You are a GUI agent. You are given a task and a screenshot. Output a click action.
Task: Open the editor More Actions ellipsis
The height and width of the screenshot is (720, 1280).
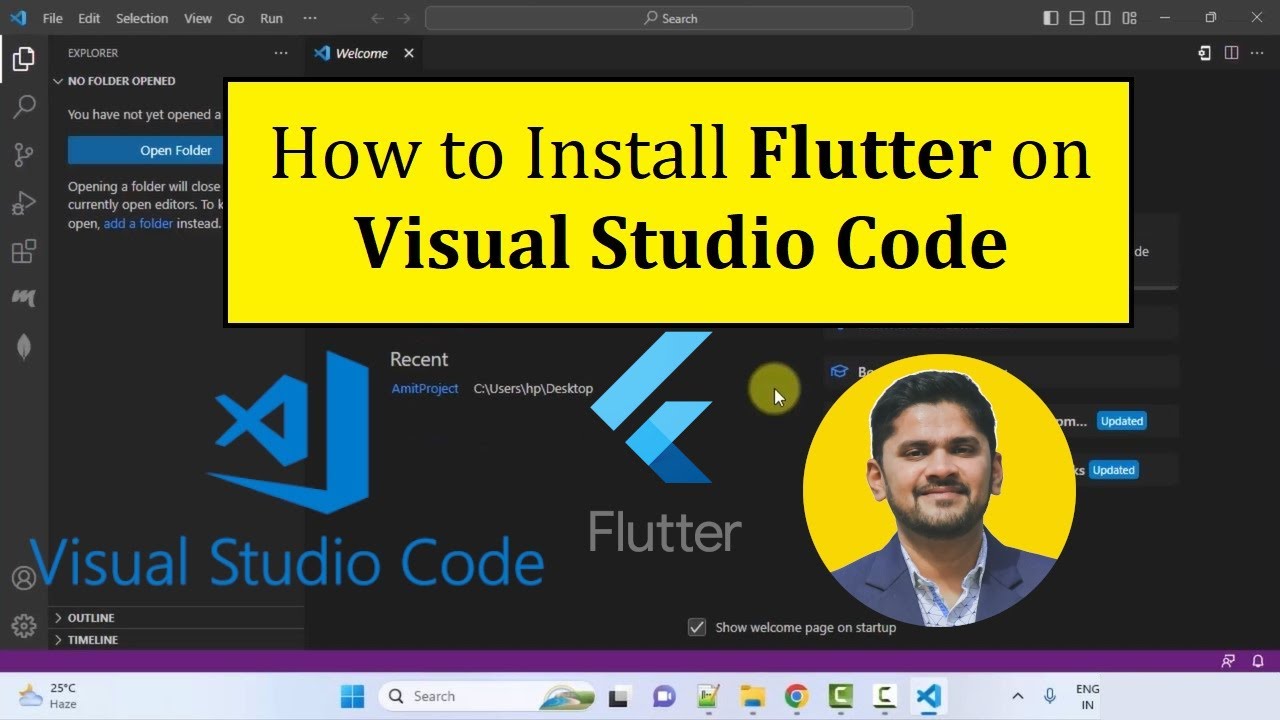[1258, 53]
